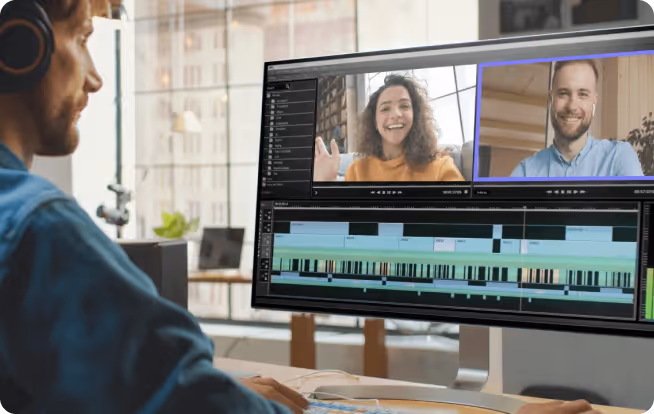Click the small icon beside left preview timecode
Image resolution: width=654 pixels, height=414 pixels.
pyautogui.click(x=466, y=192)
